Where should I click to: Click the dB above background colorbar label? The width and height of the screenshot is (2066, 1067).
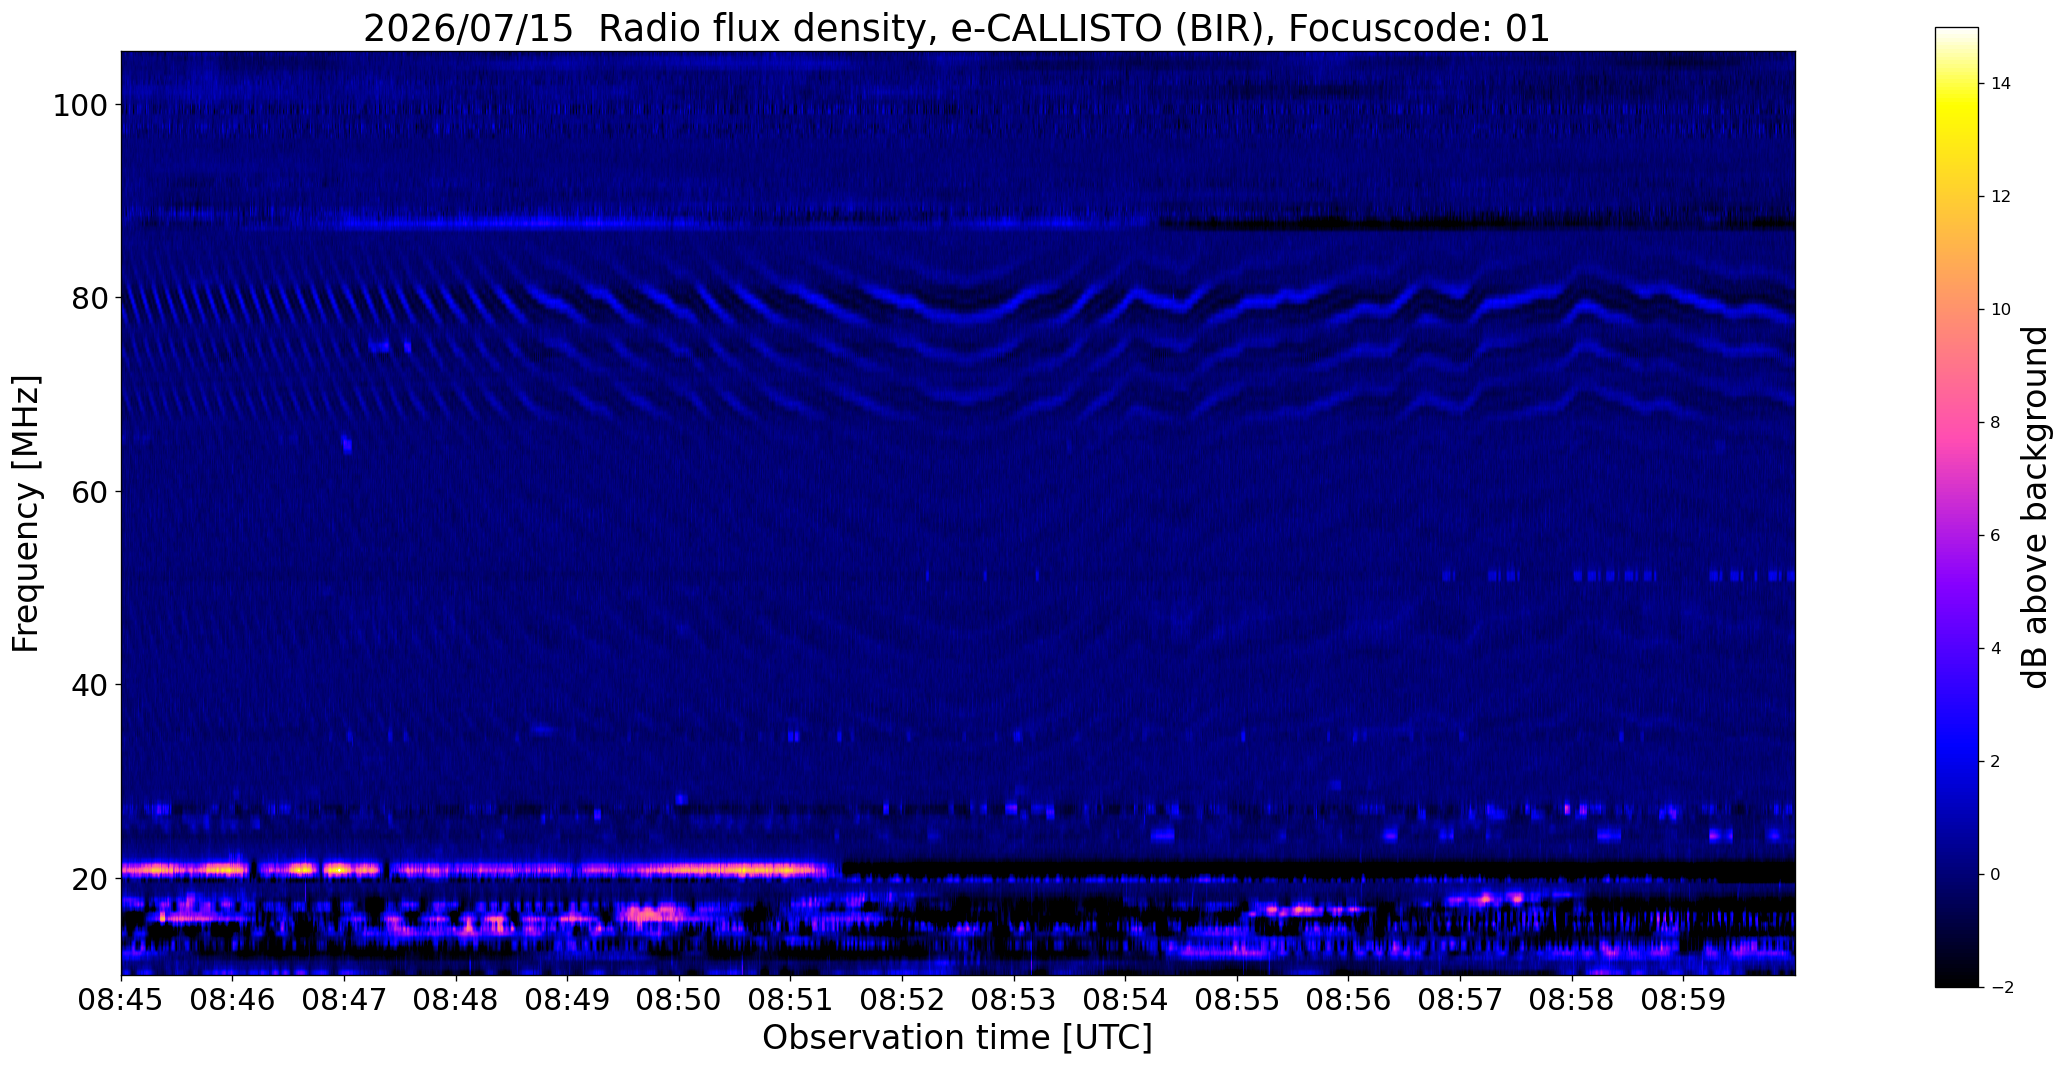click(x=2036, y=507)
